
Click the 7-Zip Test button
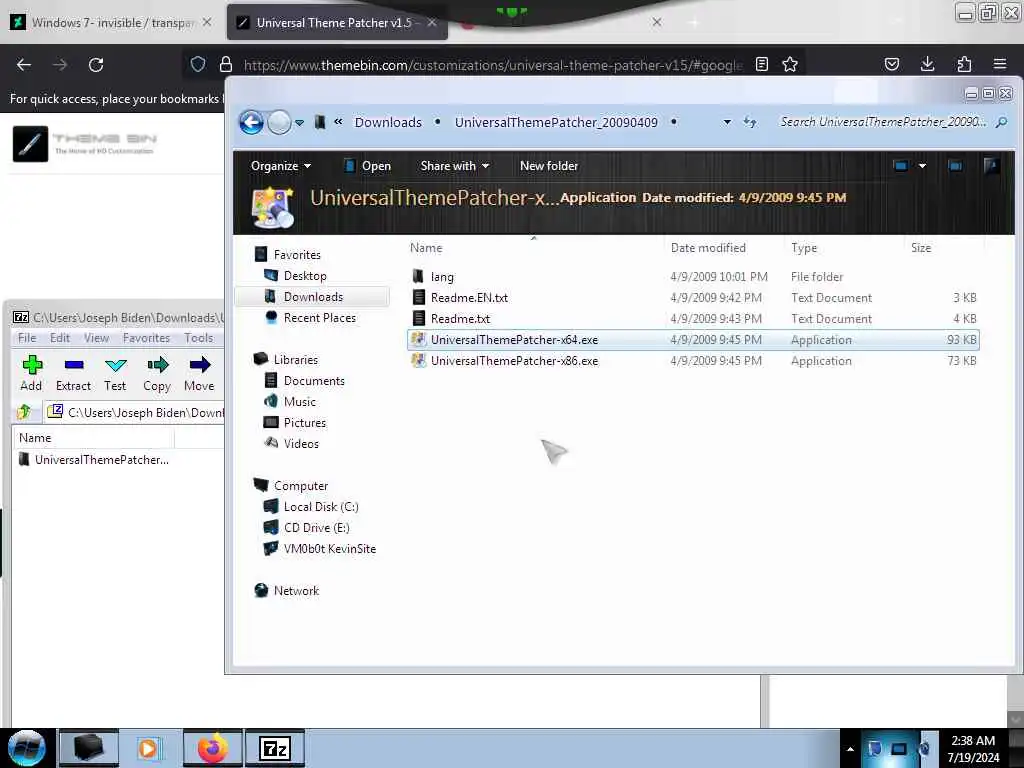[x=115, y=374]
